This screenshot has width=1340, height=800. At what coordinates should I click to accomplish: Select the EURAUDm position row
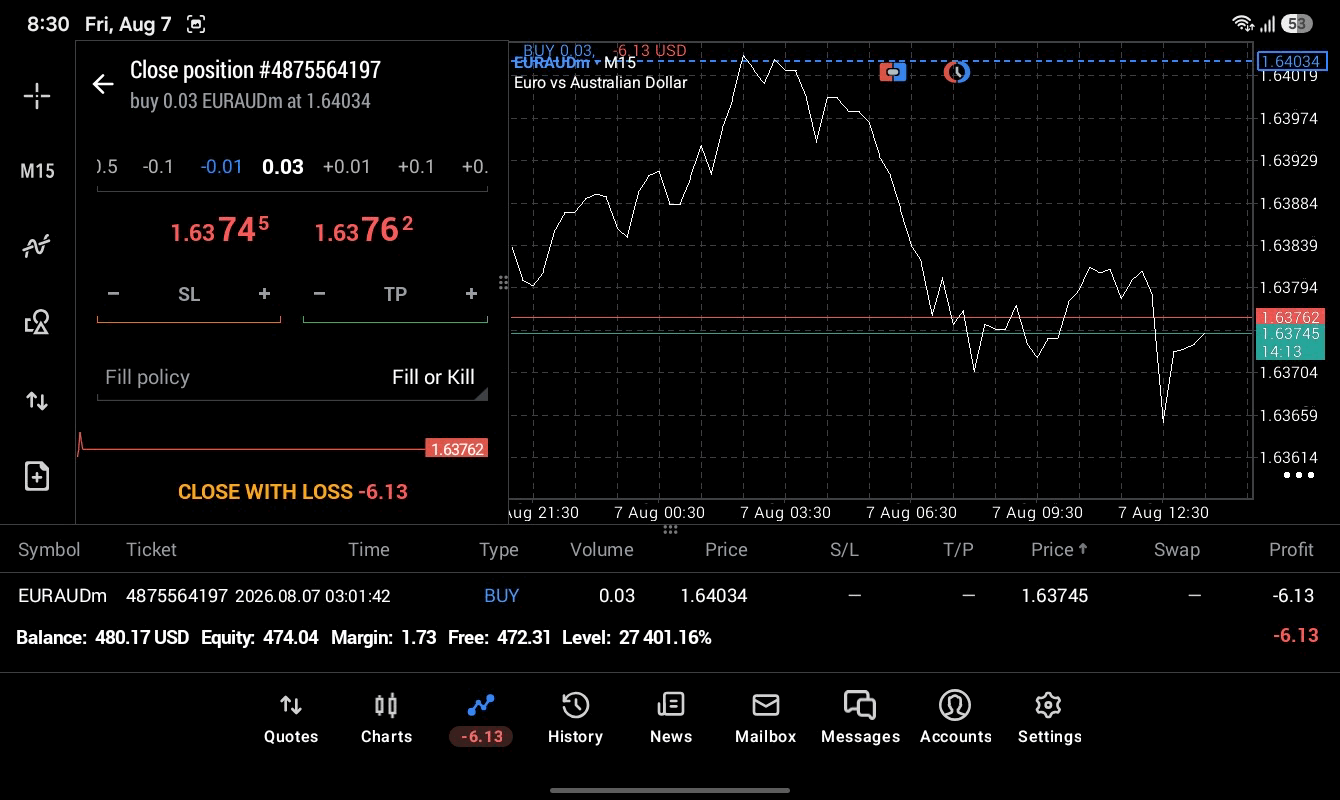click(x=670, y=596)
